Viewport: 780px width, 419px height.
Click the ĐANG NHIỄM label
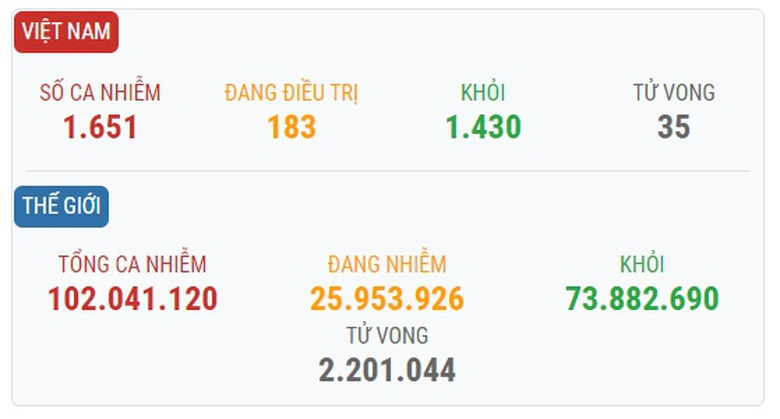386,265
